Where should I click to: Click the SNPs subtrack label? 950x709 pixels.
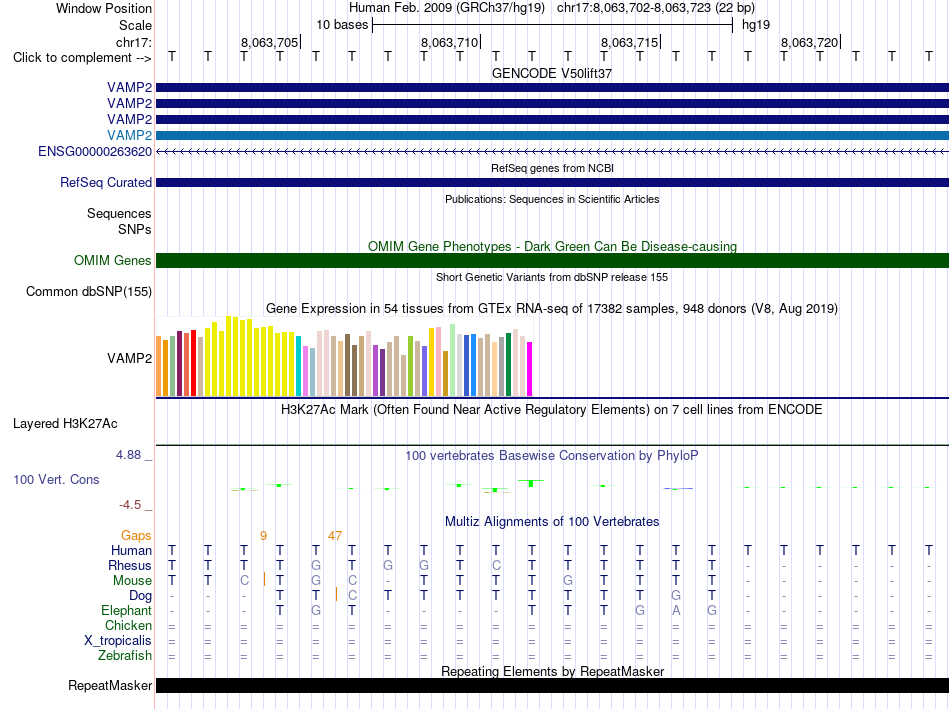(135, 230)
